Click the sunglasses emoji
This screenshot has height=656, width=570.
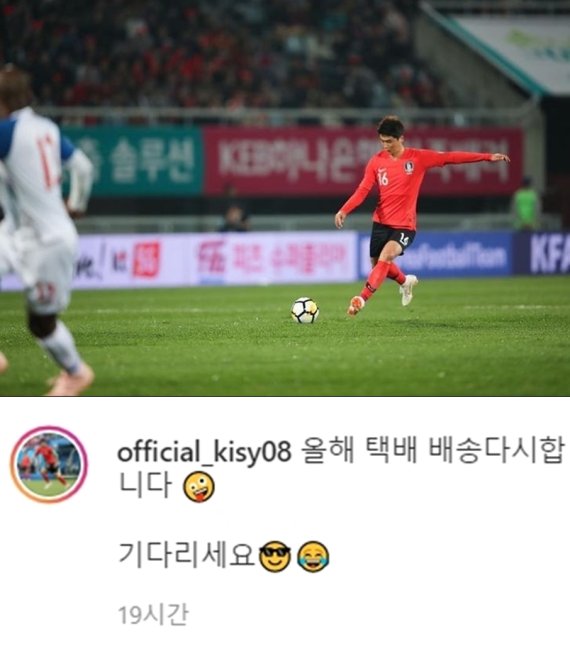pos(275,556)
